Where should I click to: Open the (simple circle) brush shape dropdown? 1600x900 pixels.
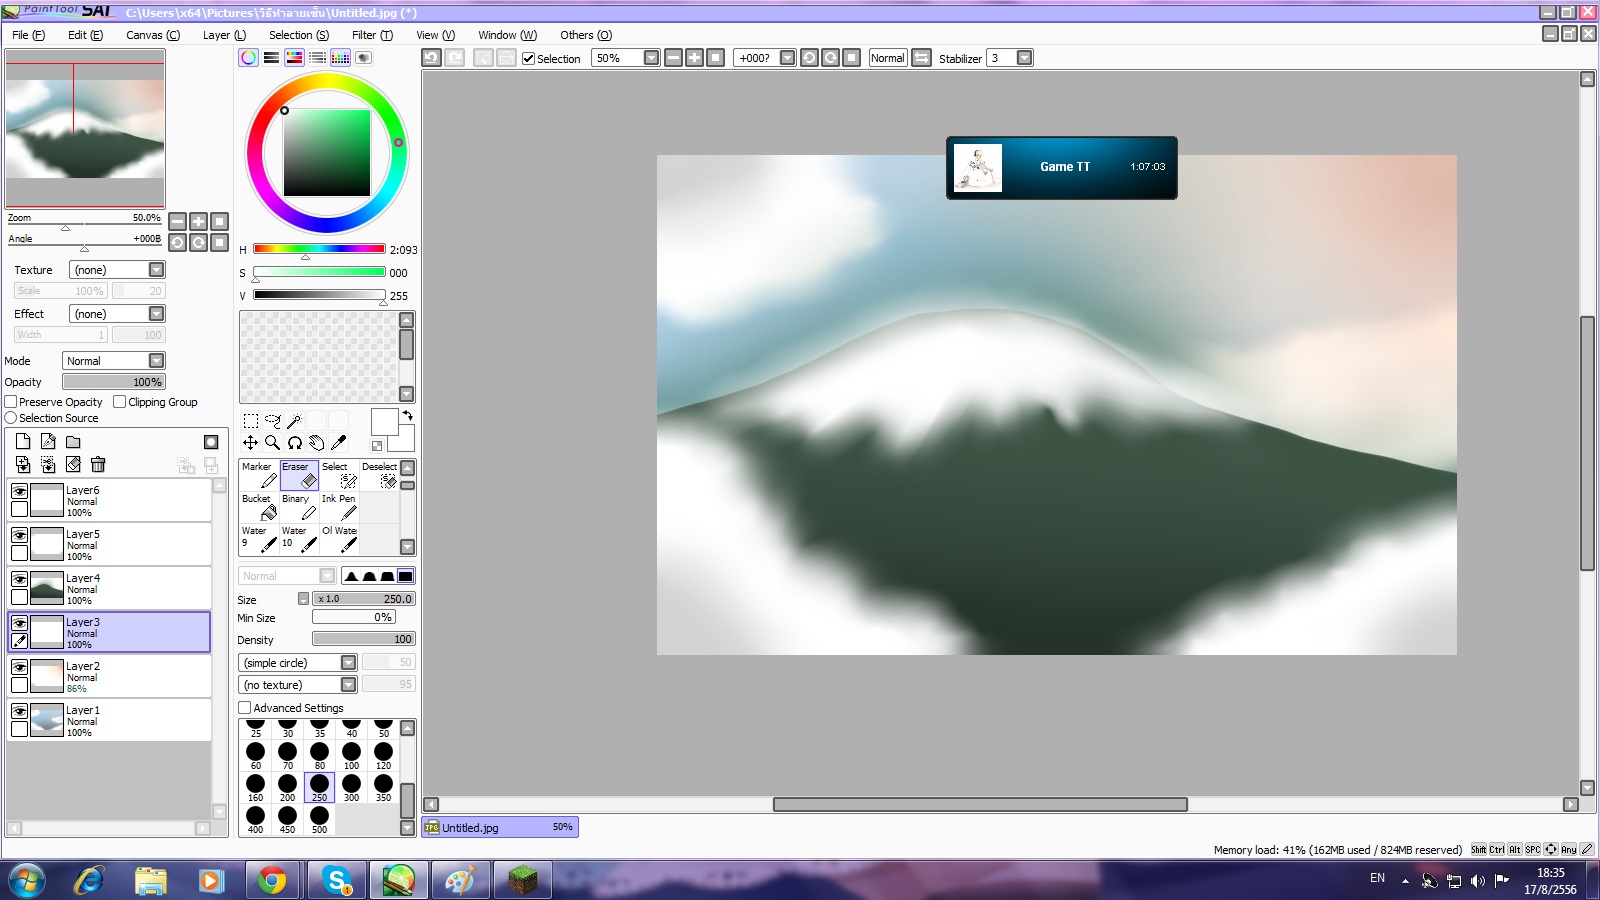[298, 663]
